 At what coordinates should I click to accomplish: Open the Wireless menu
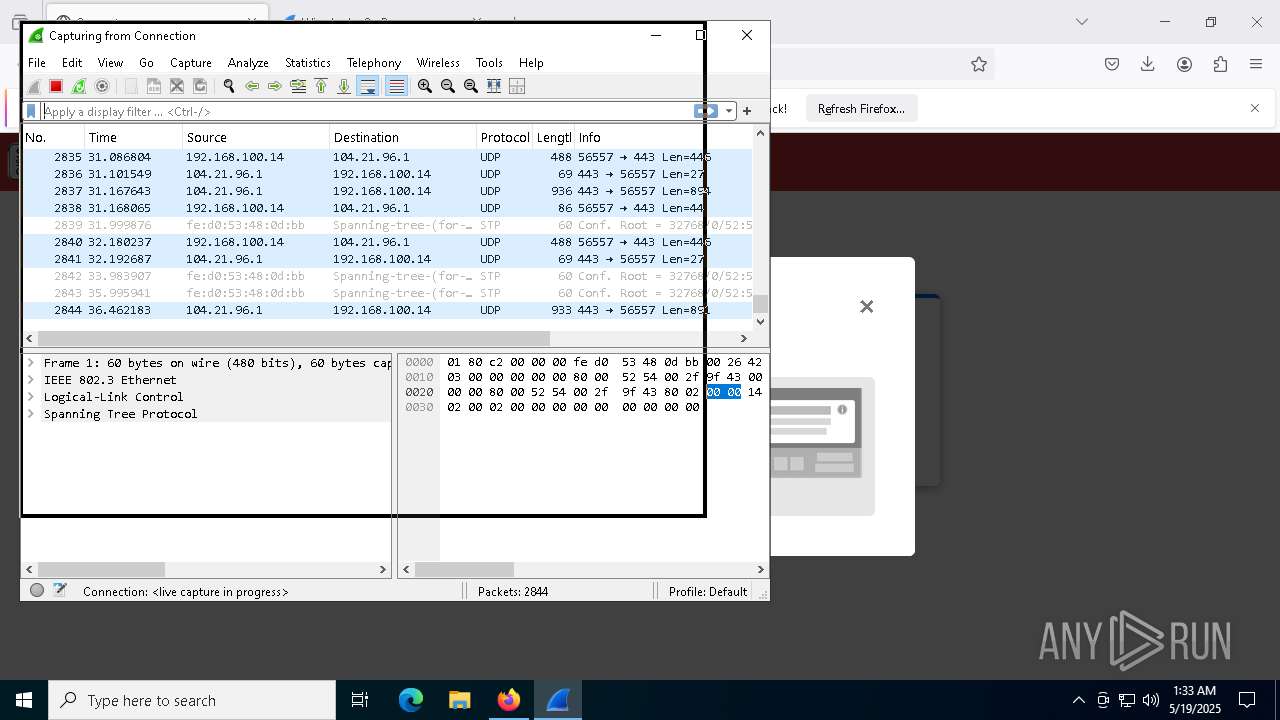438,62
